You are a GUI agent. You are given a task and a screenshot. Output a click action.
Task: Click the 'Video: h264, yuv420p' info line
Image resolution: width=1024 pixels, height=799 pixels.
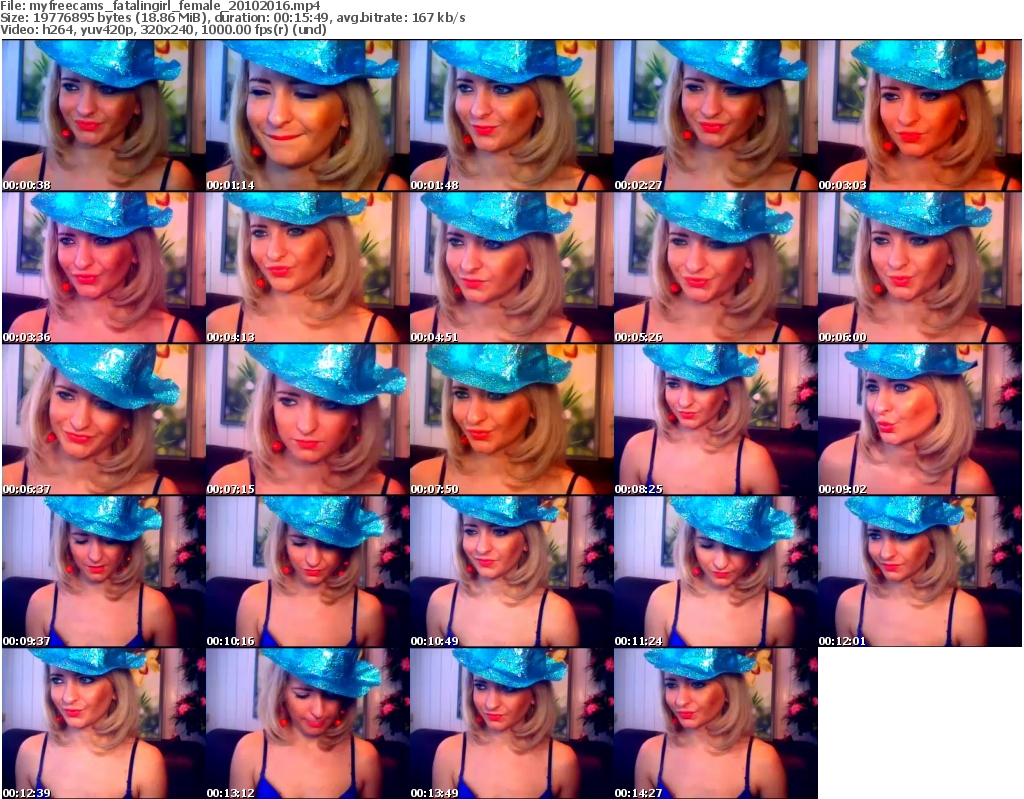click(x=163, y=29)
